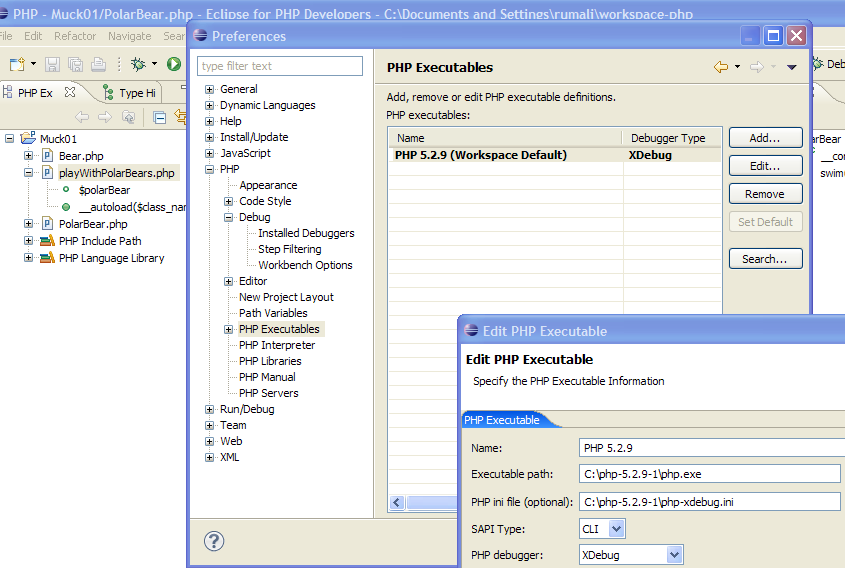Click Link with Editor icon in PHP Explorer
Screen dimensions: 845x568
(181, 117)
